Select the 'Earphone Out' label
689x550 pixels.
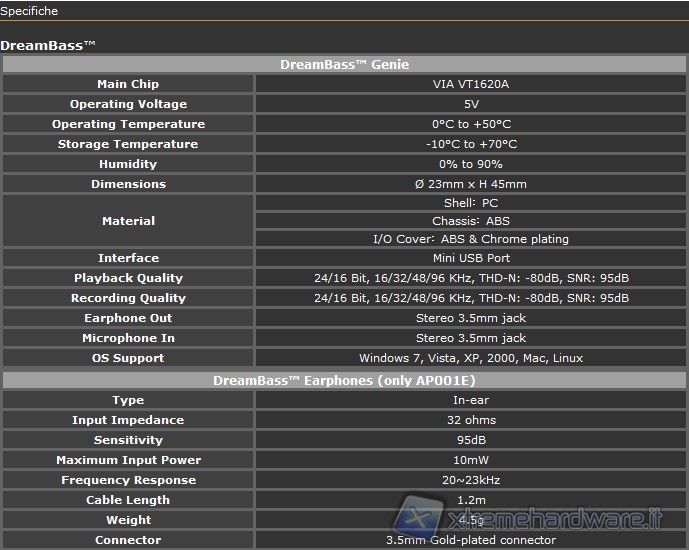click(x=128, y=318)
